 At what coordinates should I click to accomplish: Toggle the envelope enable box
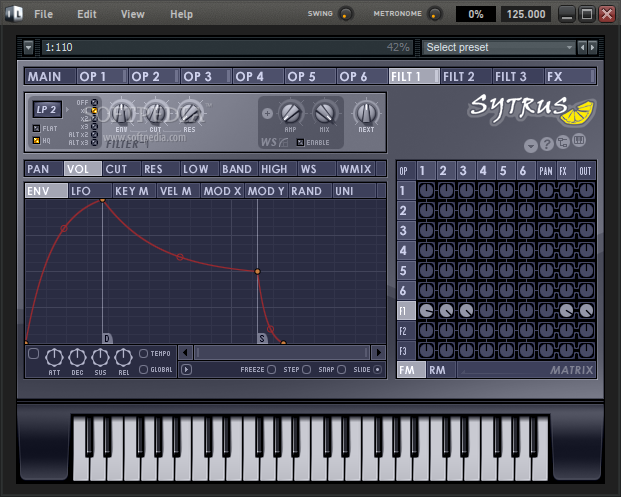pos(34,353)
